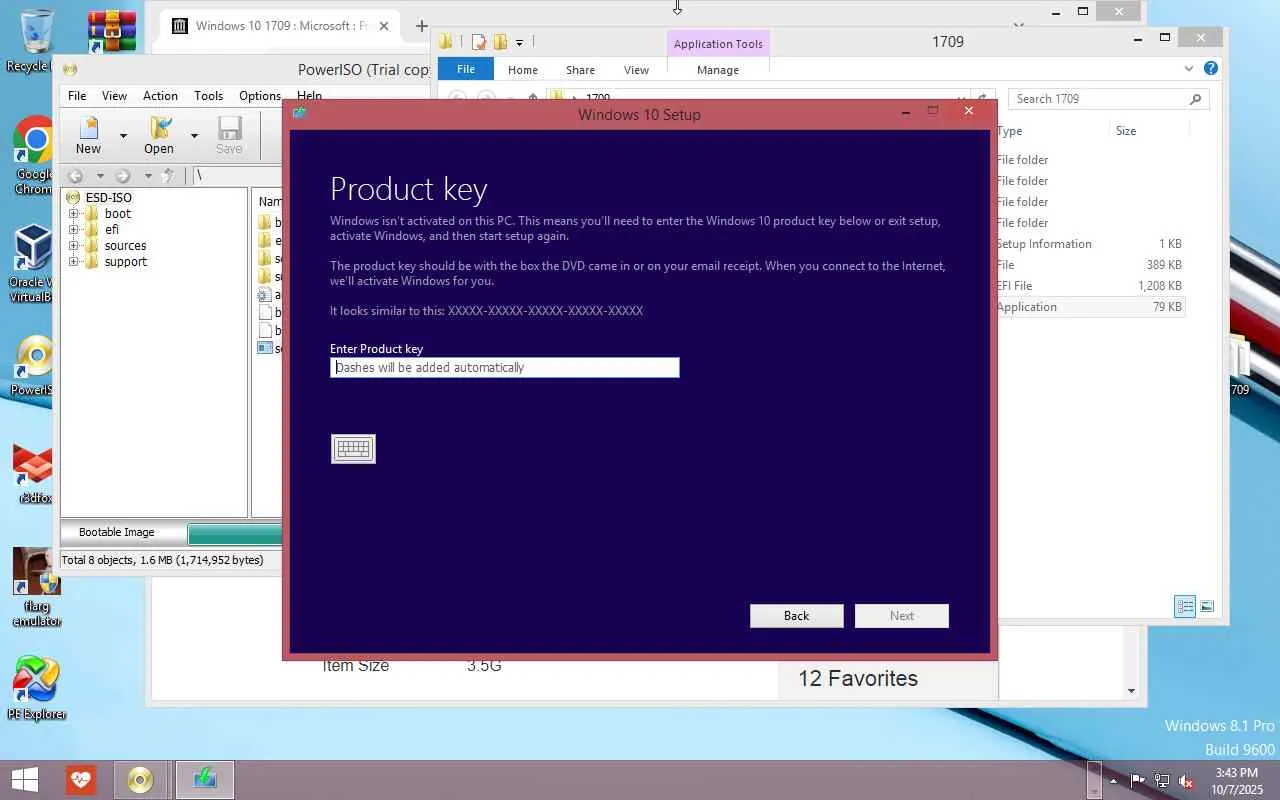
Task: Open the dropdown arrow beside Open in PowerISO
Action: [x=194, y=135]
